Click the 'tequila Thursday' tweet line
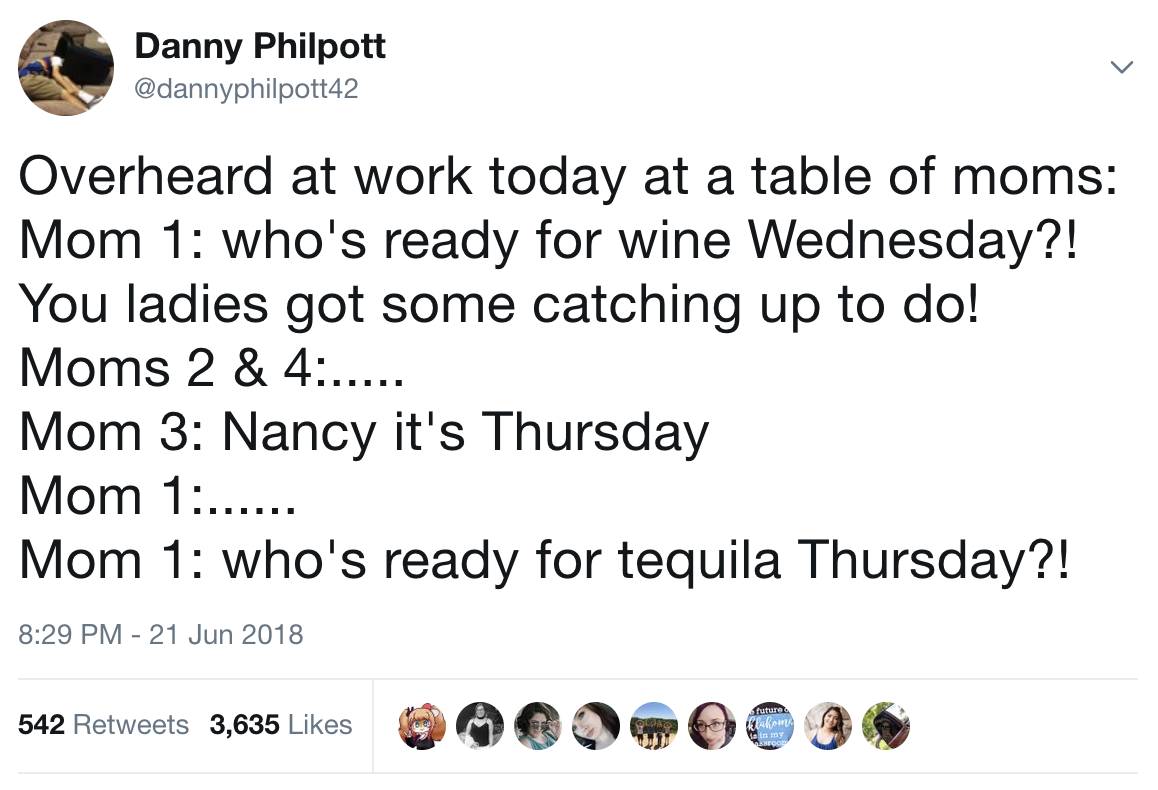The width and height of the screenshot is (1158, 790). [x=544, y=560]
